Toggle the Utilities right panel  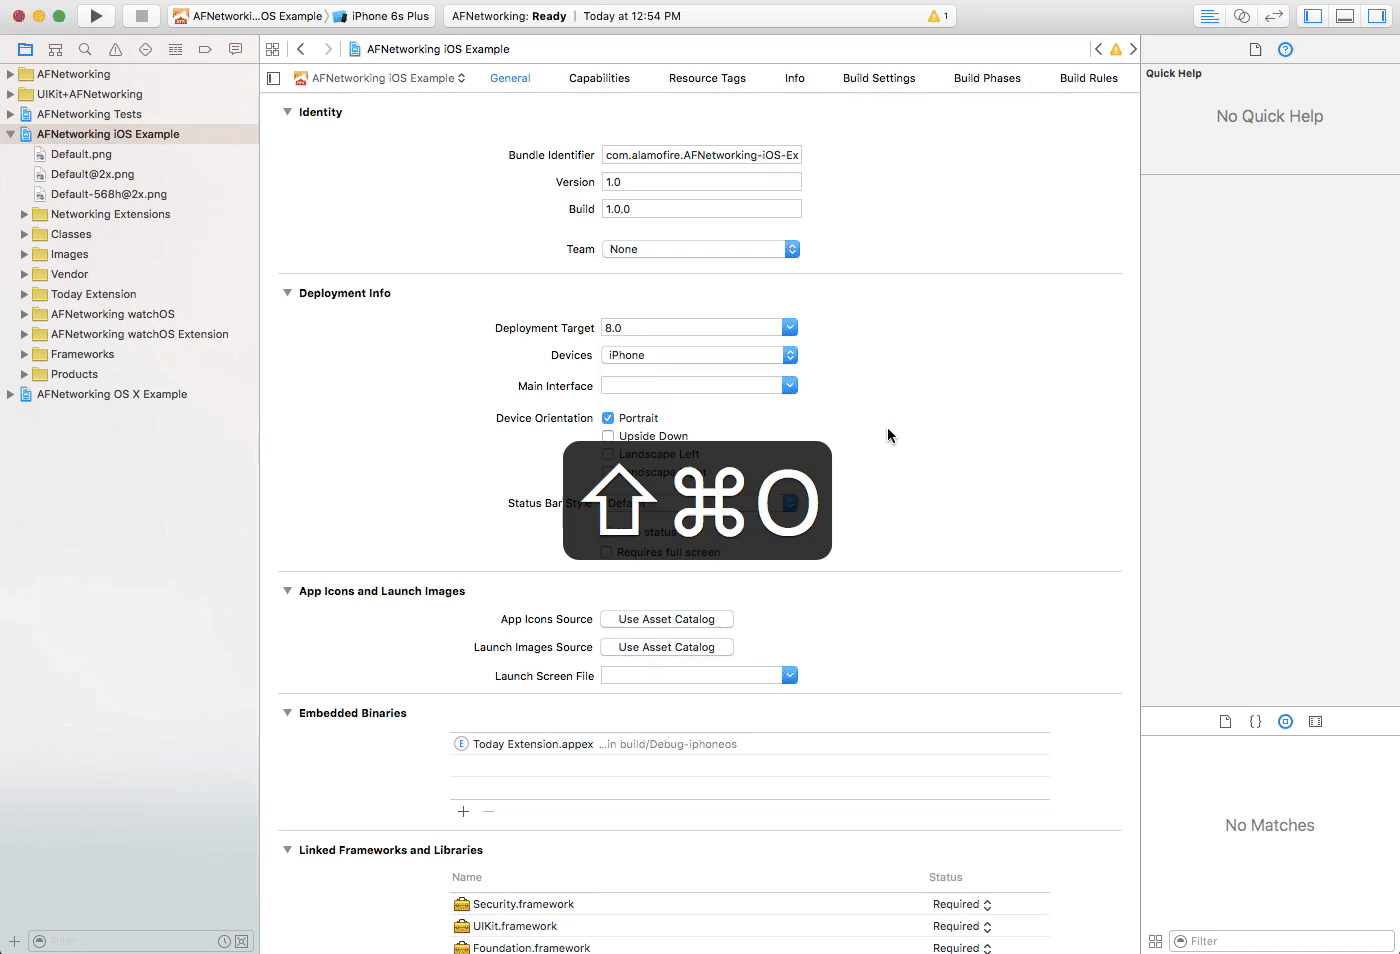tap(1377, 16)
